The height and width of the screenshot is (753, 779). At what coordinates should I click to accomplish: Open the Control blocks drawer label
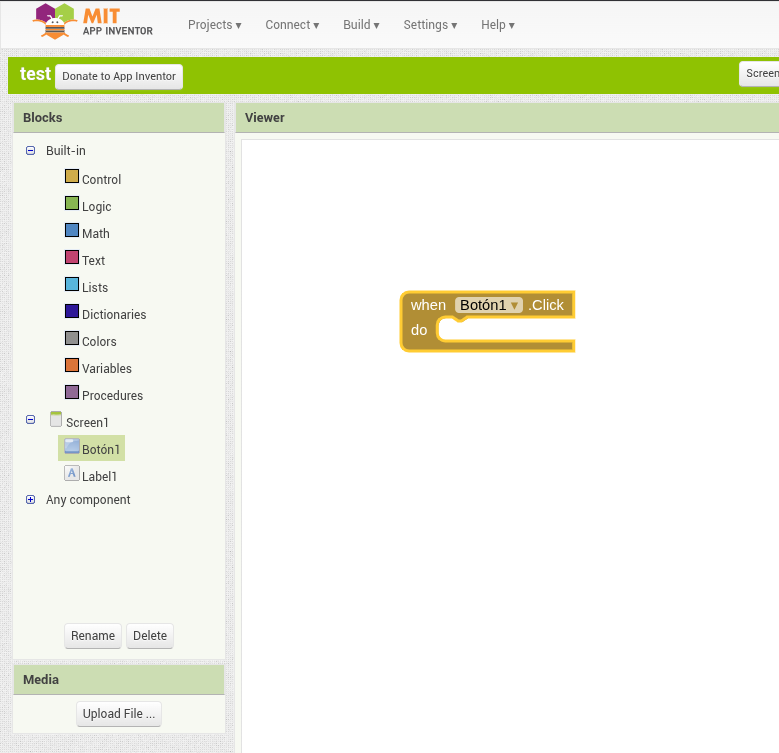pyautogui.click(x=101, y=179)
